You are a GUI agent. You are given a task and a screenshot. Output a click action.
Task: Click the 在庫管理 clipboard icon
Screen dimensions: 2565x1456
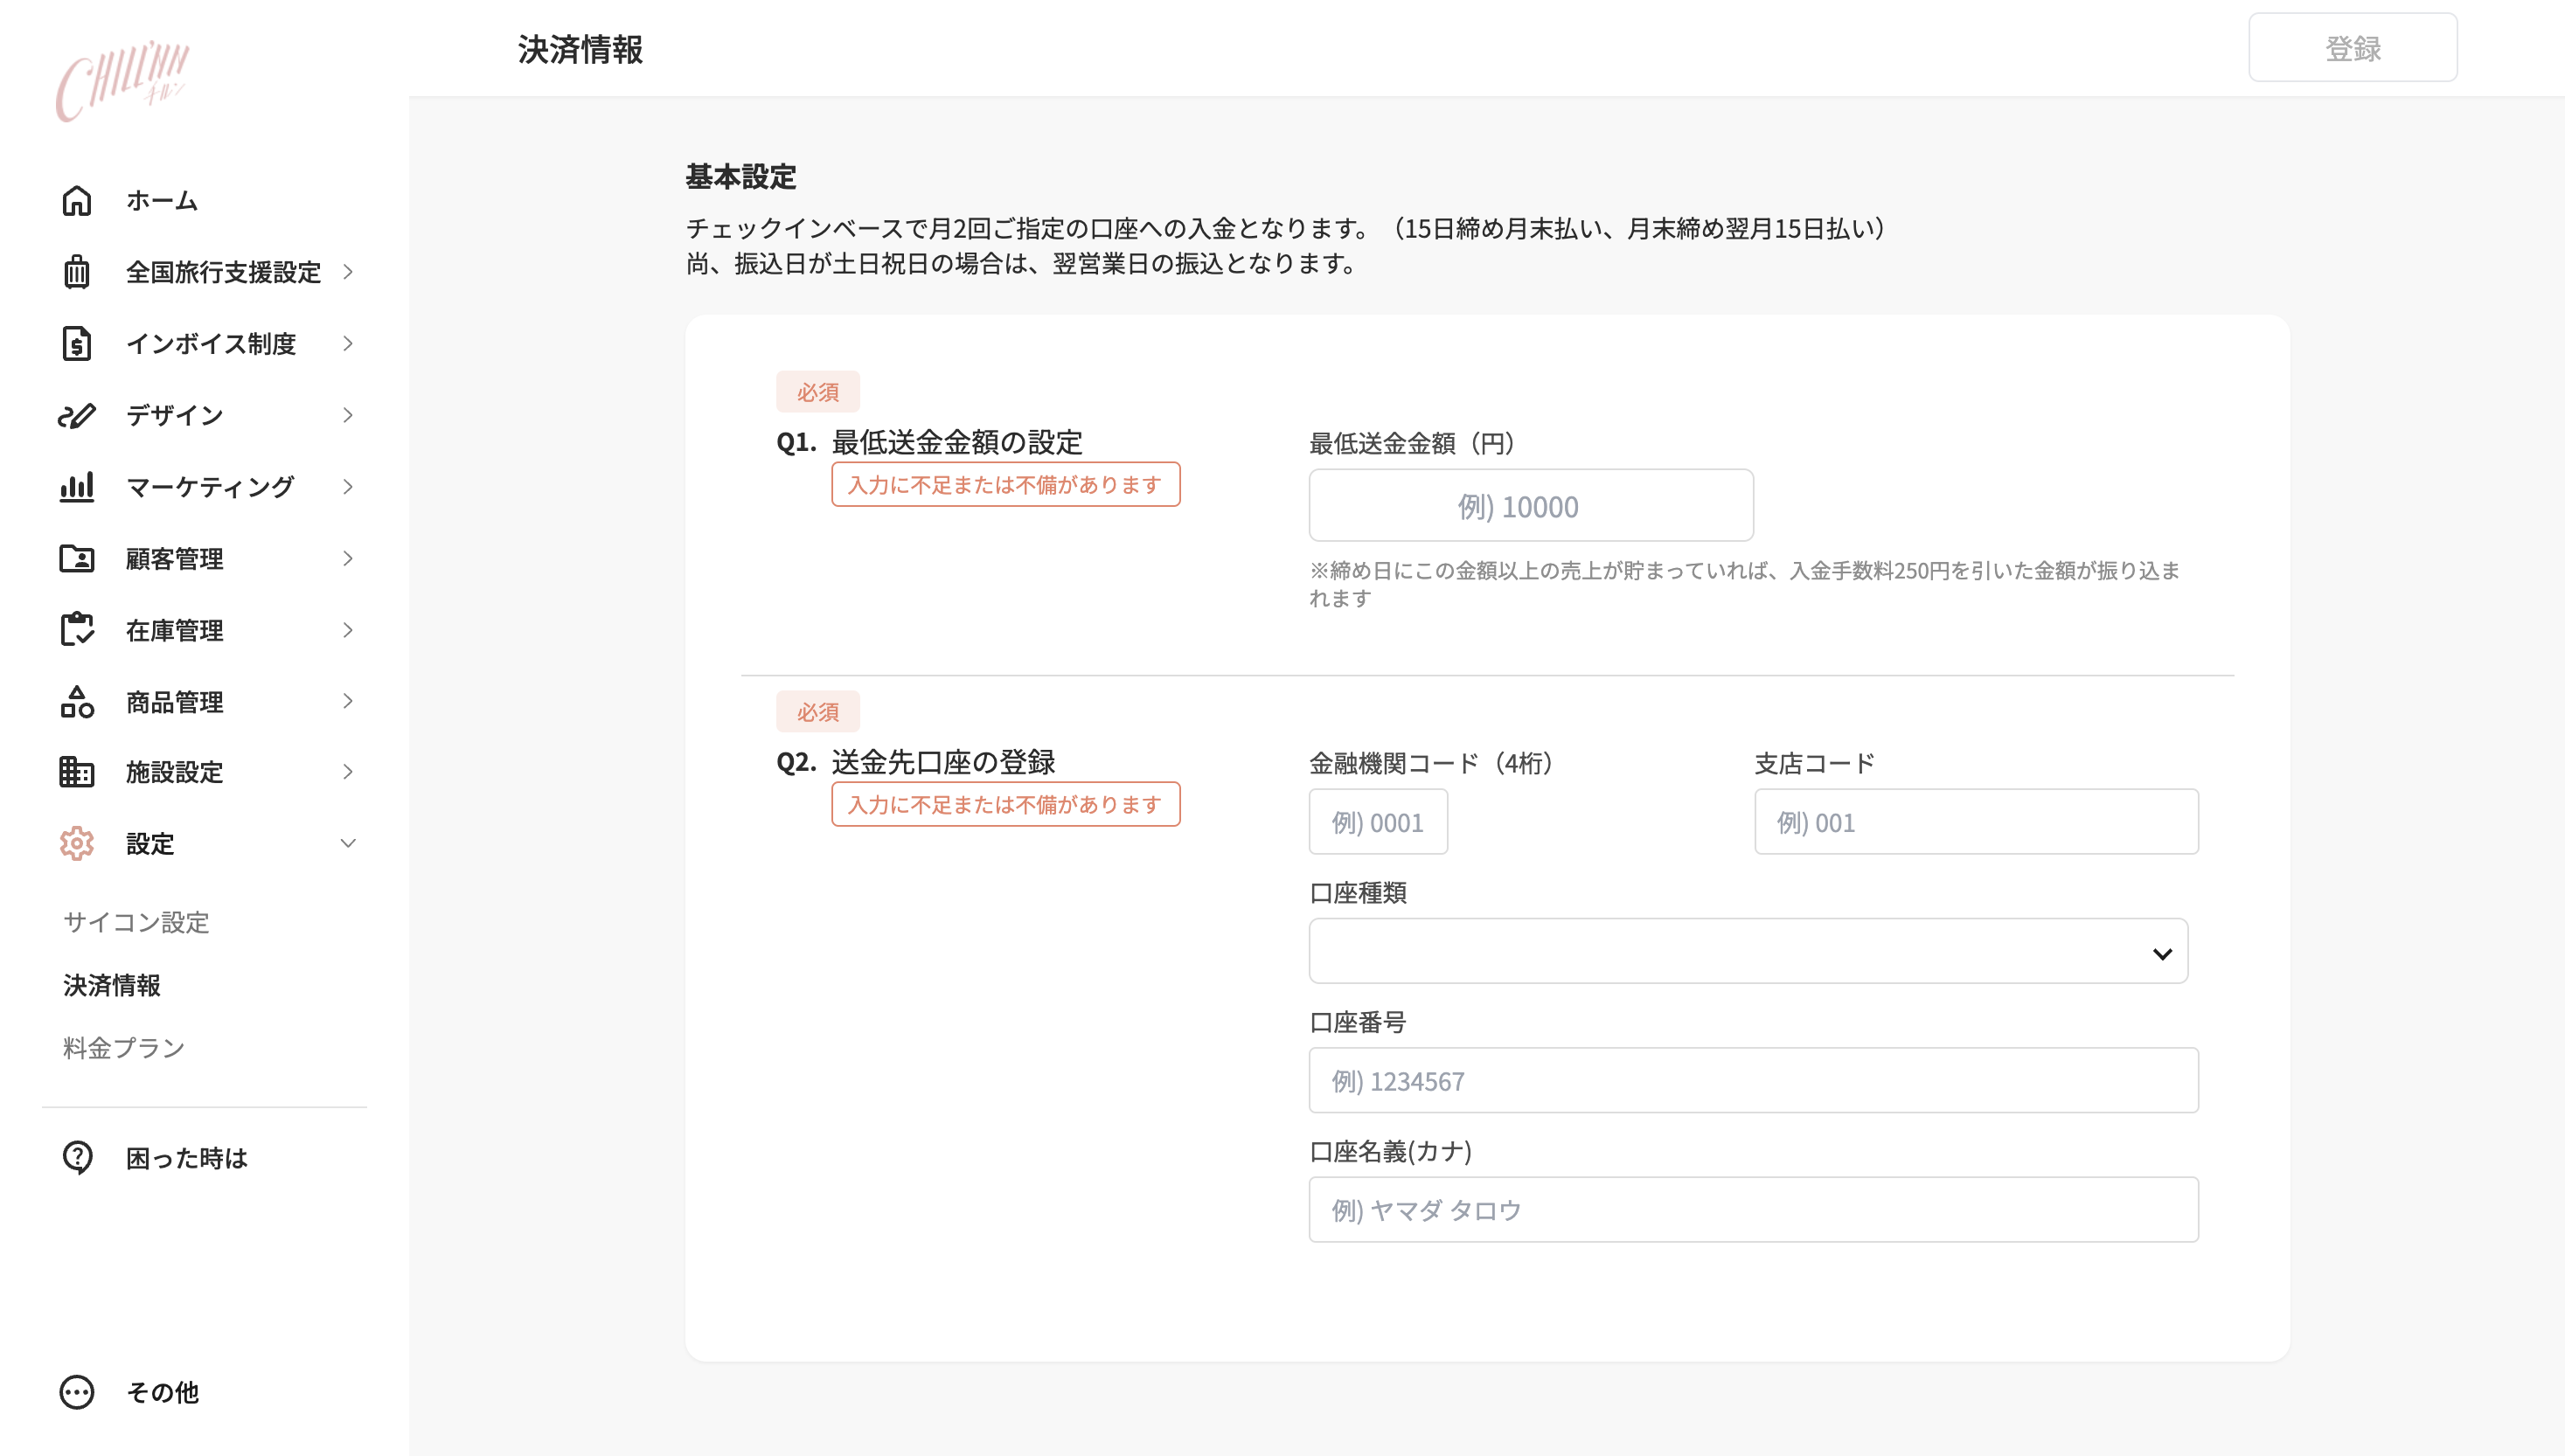pos(77,630)
